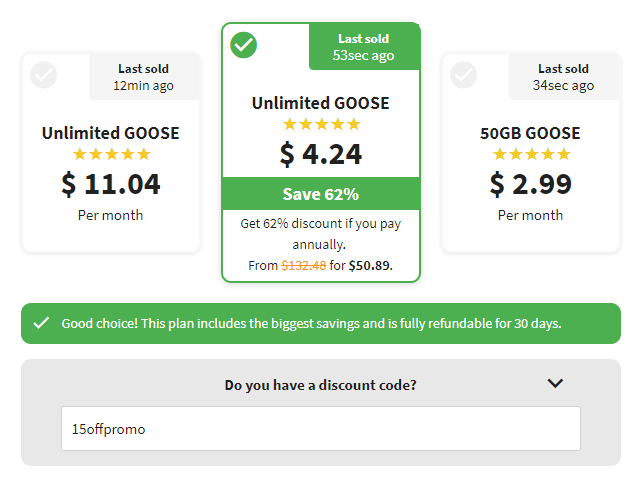Image resolution: width=633 pixels, height=477 pixels.
Task: Click the Do you have a discount code heading
Action: (321, 385)
